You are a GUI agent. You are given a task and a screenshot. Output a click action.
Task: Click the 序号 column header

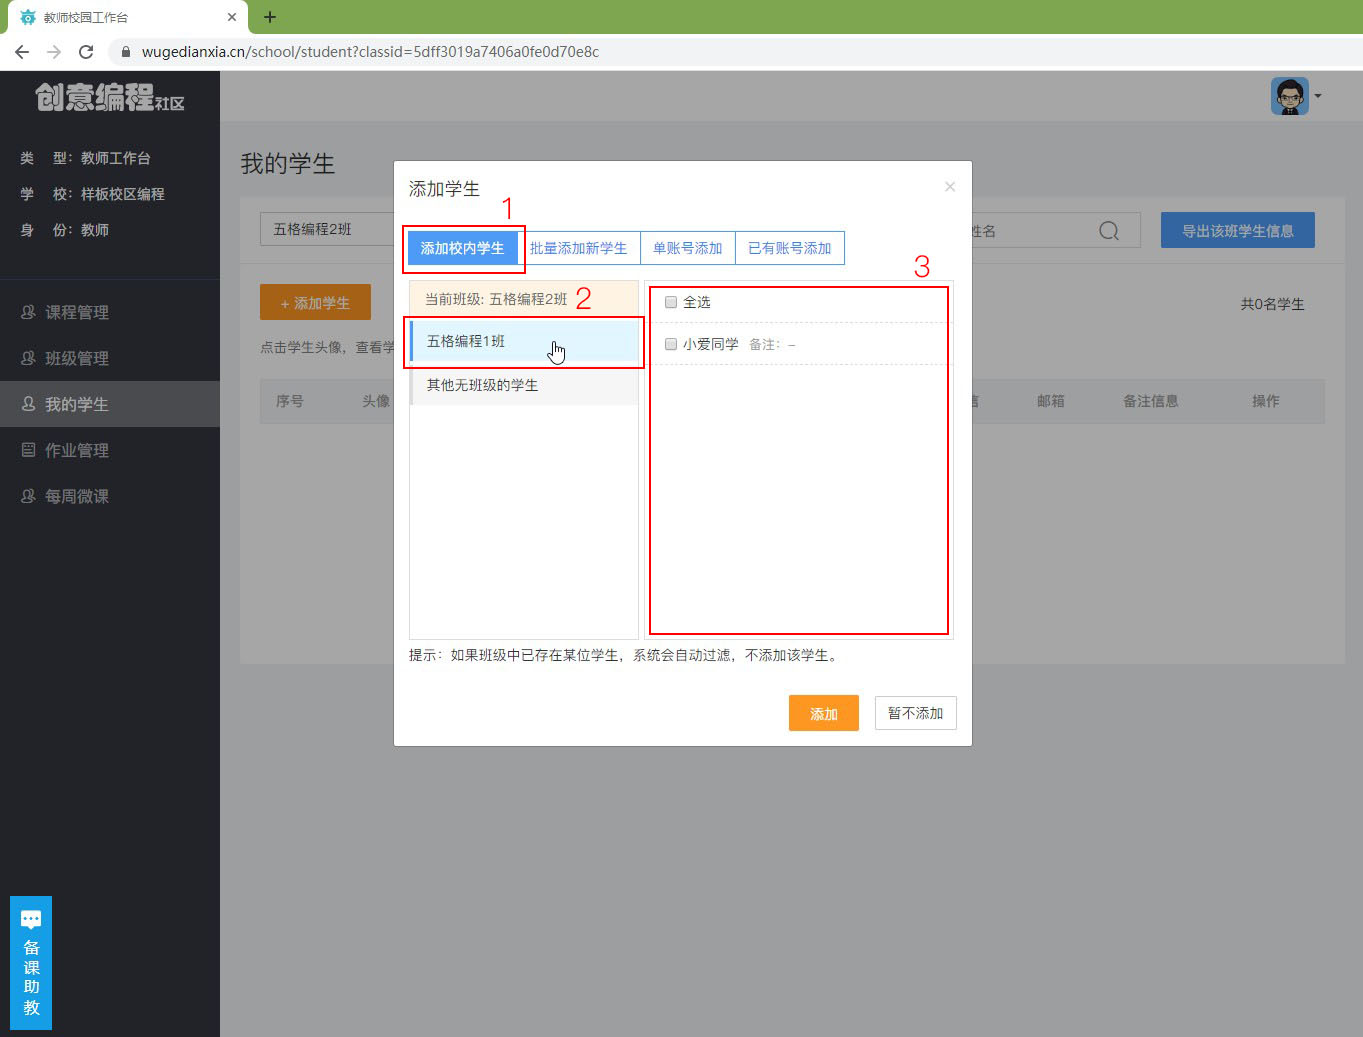(290, 401)
